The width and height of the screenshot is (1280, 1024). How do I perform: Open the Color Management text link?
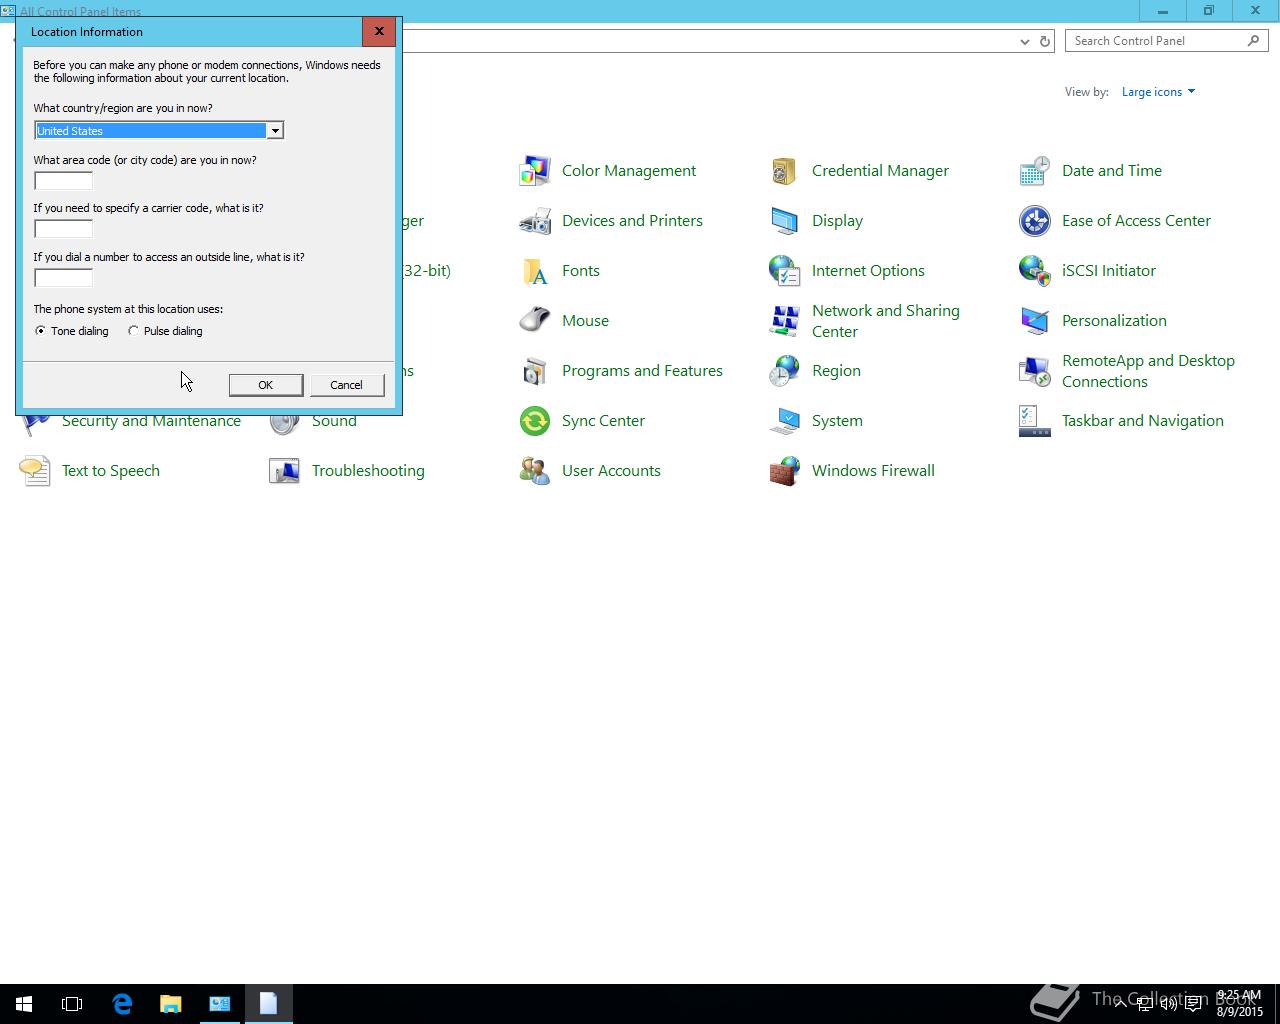629,171
